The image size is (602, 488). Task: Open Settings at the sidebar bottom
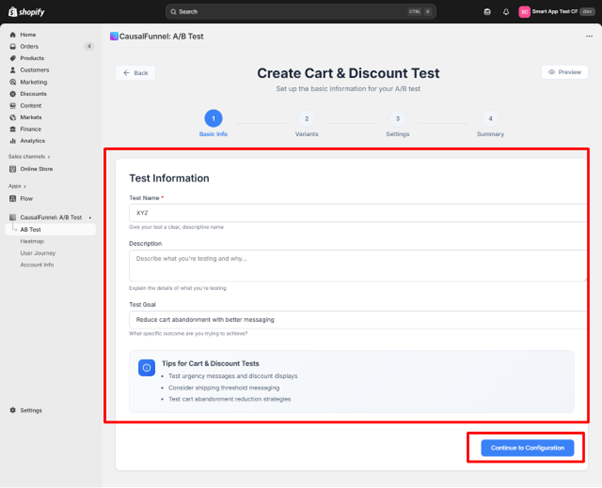click(x=30, y=410)
